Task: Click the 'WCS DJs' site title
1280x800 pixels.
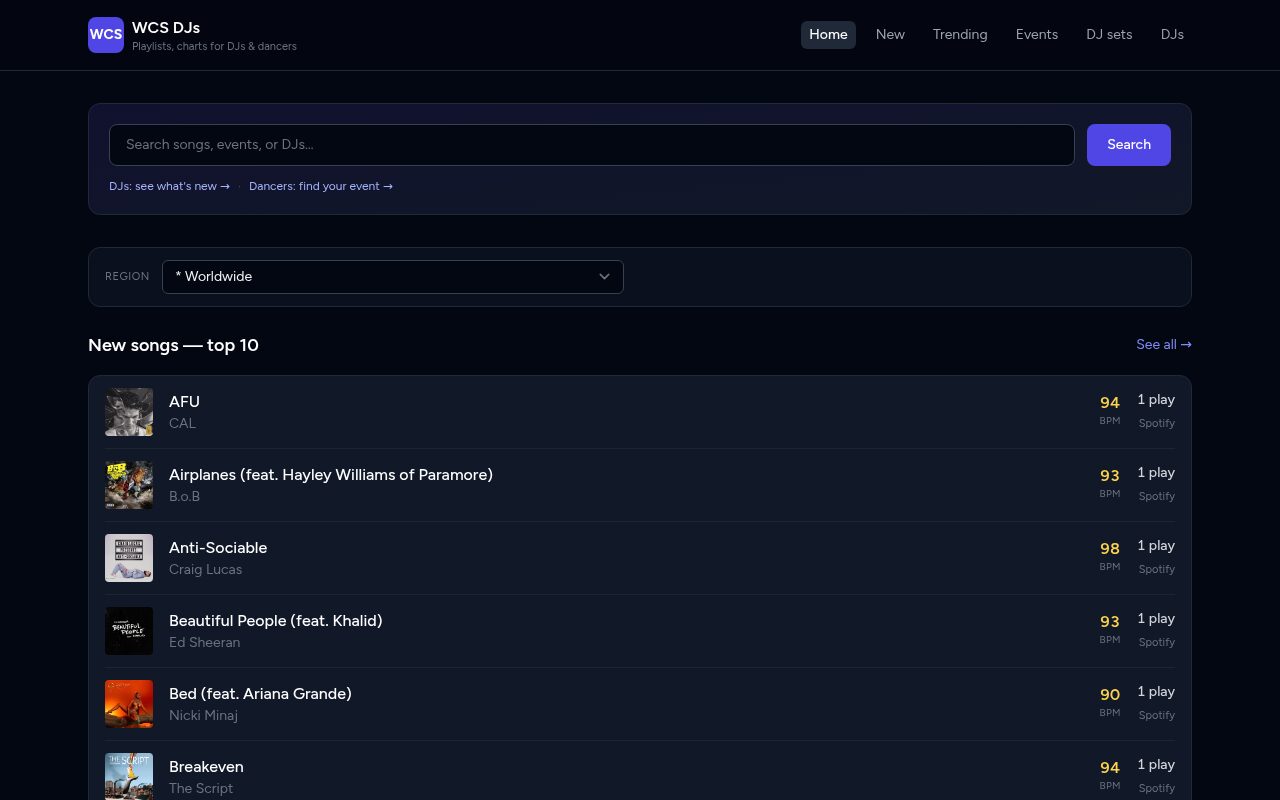Action: 166,28
